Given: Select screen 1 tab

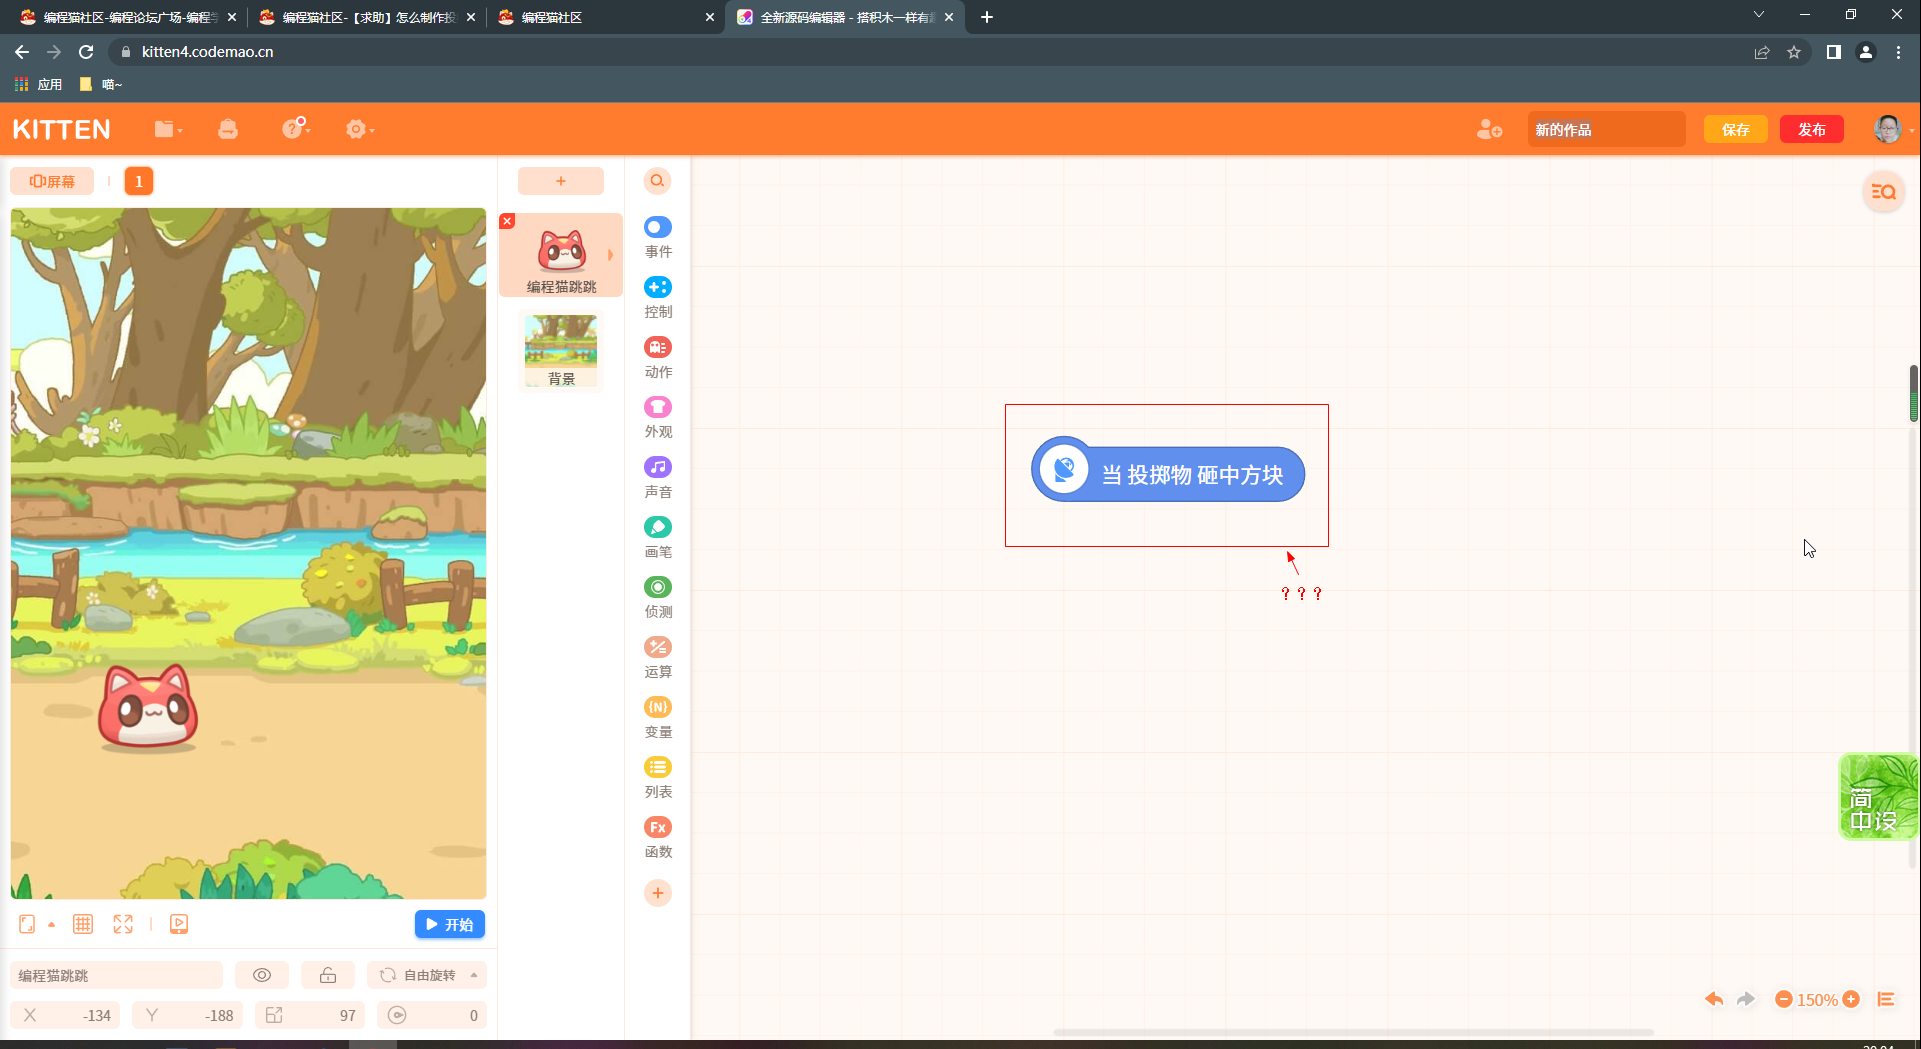Looking at the screenshot, I should point(139,181).
